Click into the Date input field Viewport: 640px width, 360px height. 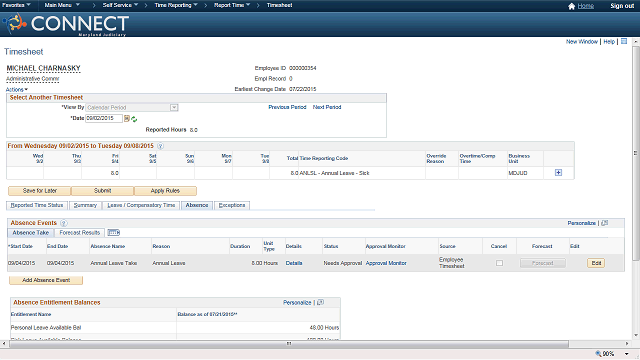(104, 118)
